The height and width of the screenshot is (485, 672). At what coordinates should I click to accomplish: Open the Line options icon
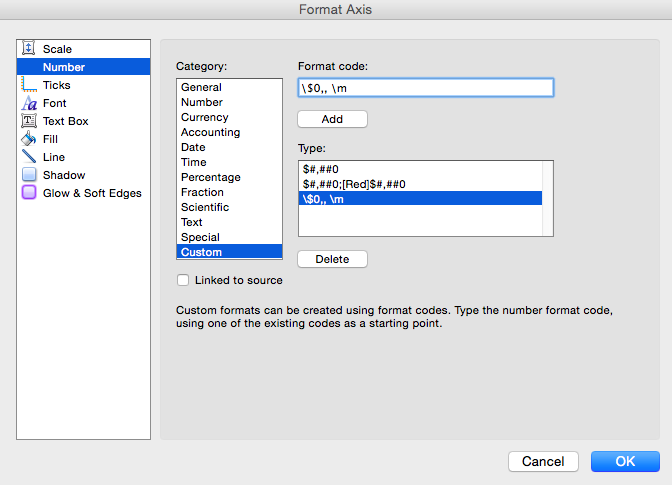pyautogui.click(x=29, y=157)
